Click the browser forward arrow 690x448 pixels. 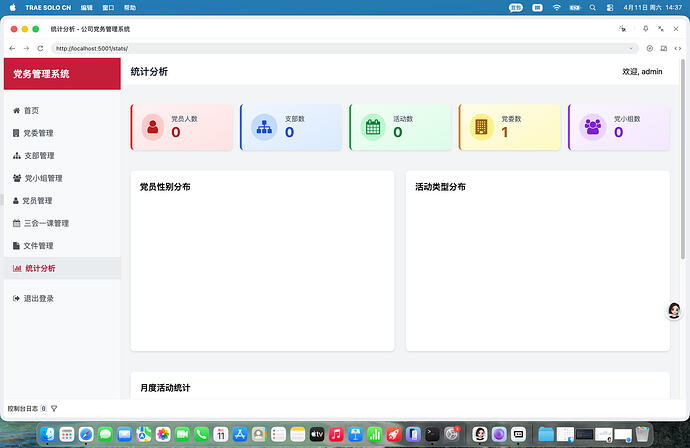pos(26,48)
